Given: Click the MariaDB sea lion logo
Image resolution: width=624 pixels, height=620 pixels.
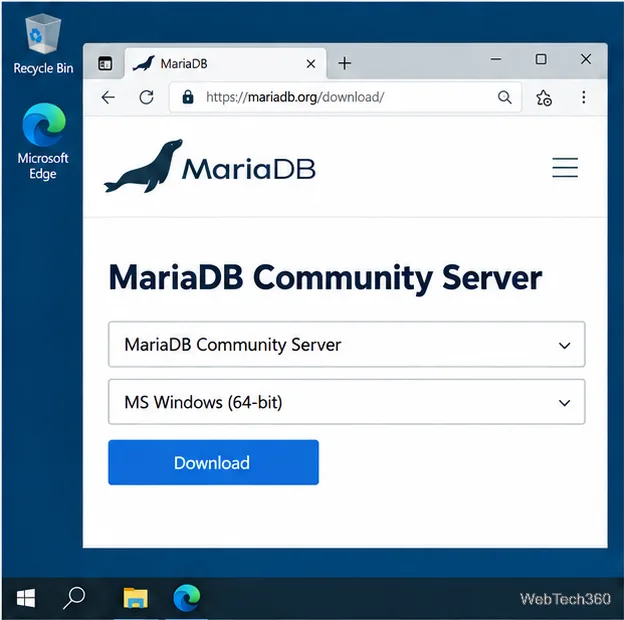Looking at the screenshot, I should click(210, 166).
